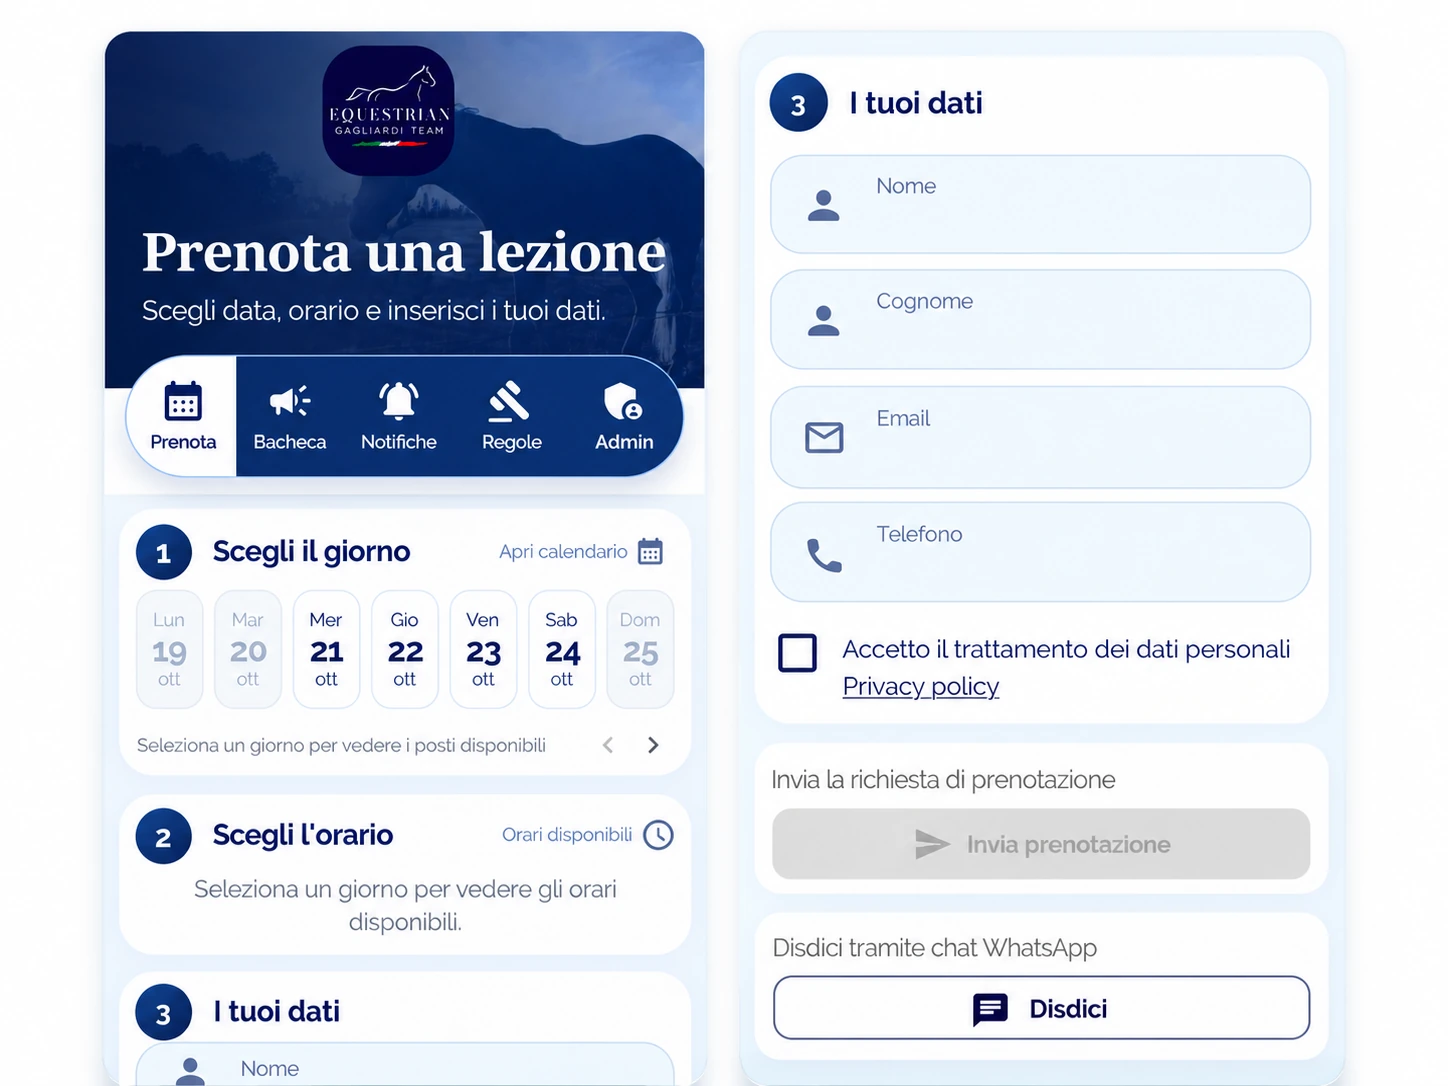Viewport: 1448px width, 1086px height.
Task: Click the 'Prenota una lezione' heading
Action: tap(404, 252)
